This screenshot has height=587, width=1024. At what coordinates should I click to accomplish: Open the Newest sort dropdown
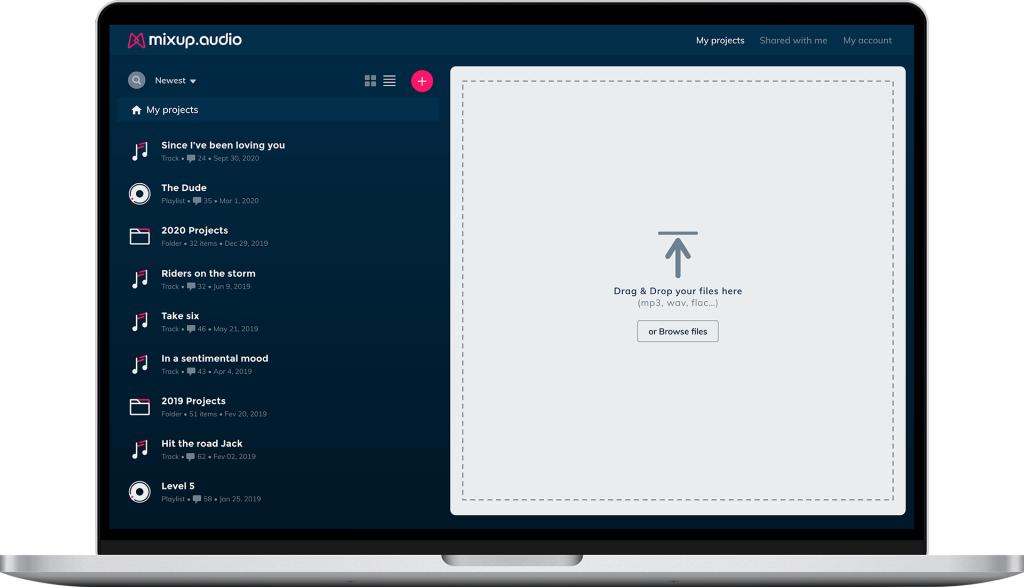click(x=175, y=80)
